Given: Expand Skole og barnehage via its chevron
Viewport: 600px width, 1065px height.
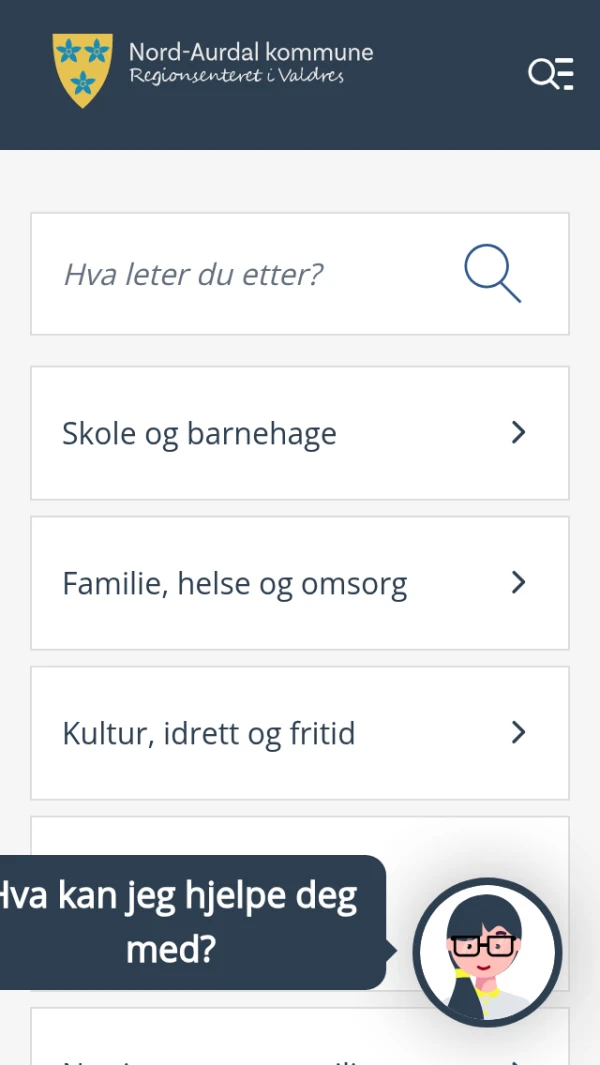Looking at the screenshot, I should click(x=518, y=432).
